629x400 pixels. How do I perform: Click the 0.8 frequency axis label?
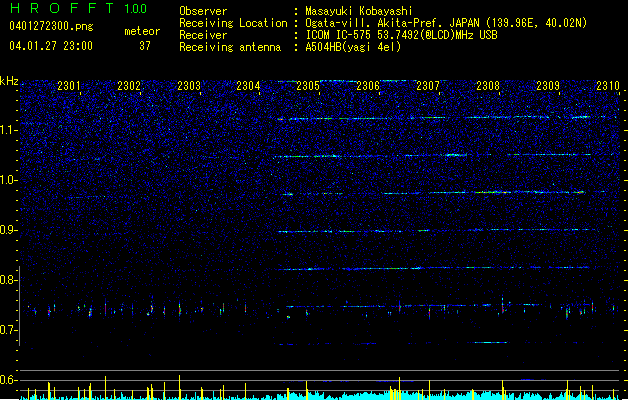tap(8, 280)
